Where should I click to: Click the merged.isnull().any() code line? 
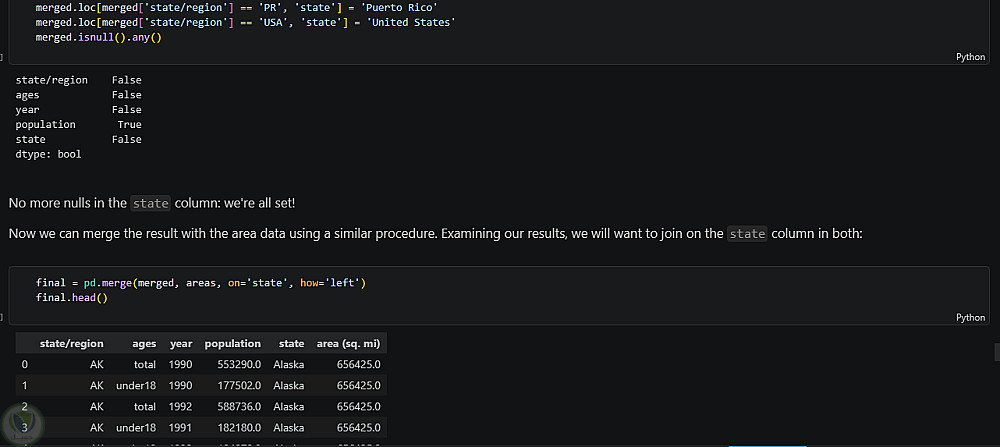coord(98,37)
